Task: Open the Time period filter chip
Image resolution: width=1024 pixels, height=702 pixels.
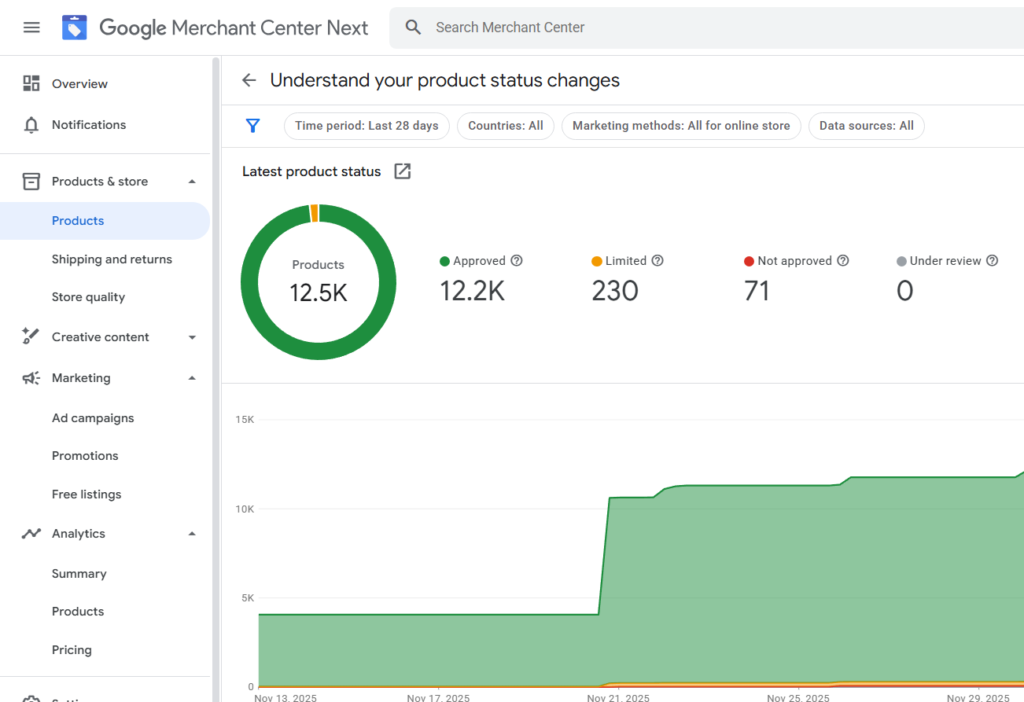Action: click(367, 126)
